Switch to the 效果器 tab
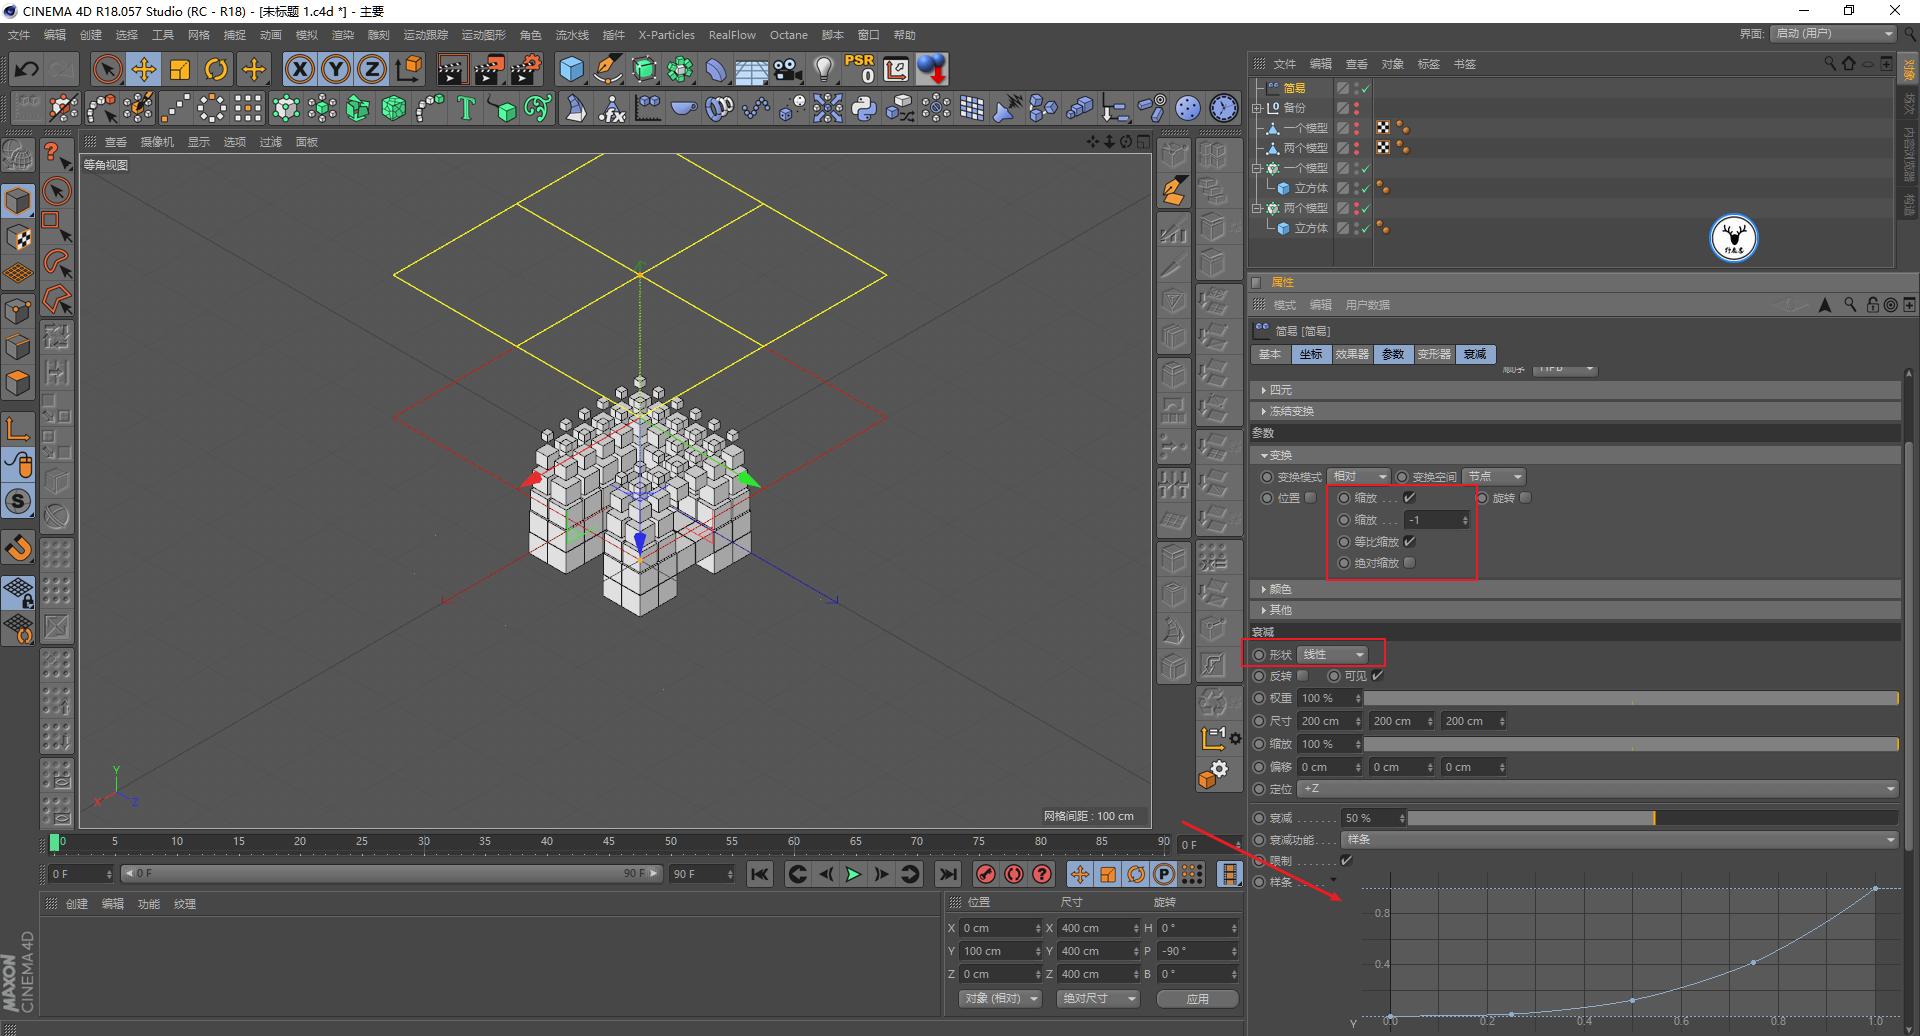The image size is (1920, 1036). click(x=1351, y=354)
